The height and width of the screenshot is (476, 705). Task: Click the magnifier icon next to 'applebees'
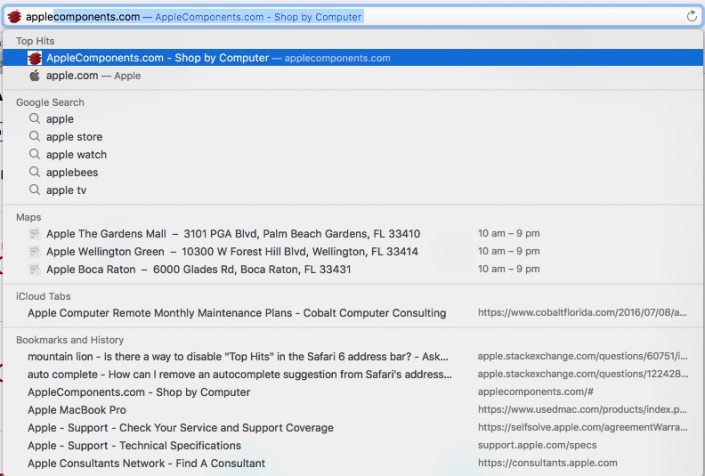pyautogui.click(x=34, y=172)
